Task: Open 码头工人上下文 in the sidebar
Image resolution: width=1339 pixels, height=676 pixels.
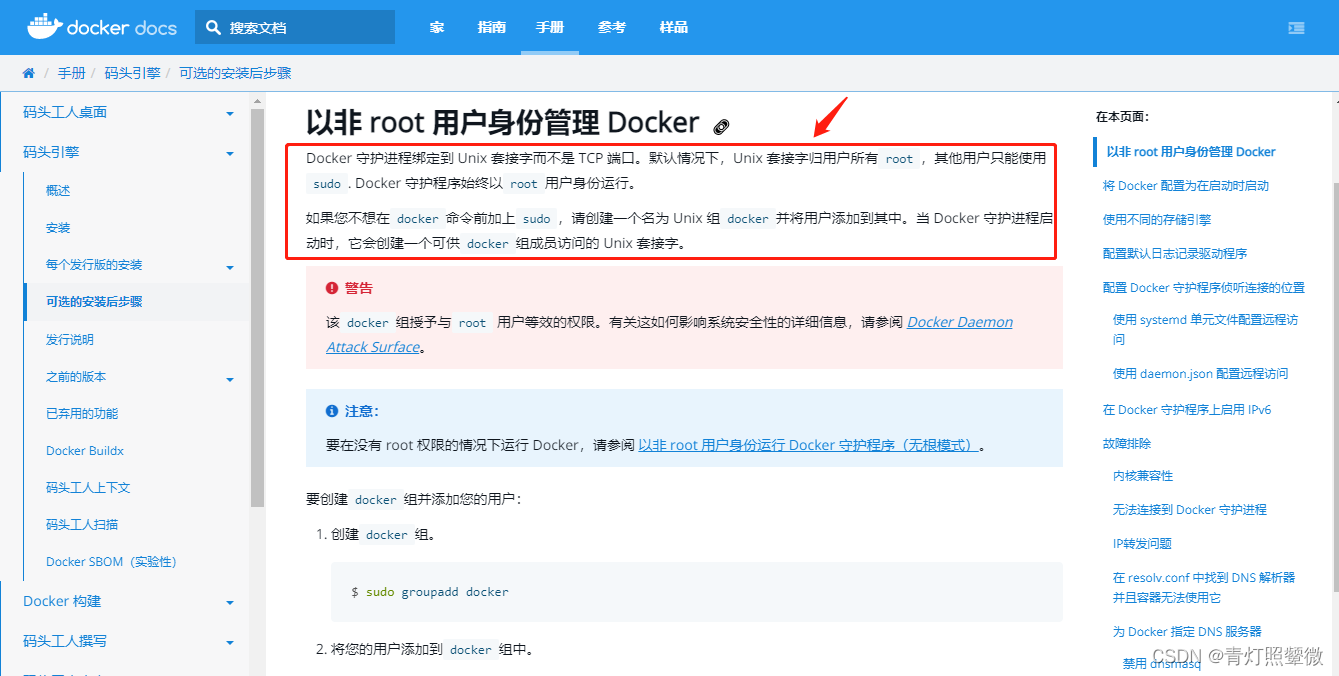Action: coord(88,488)
